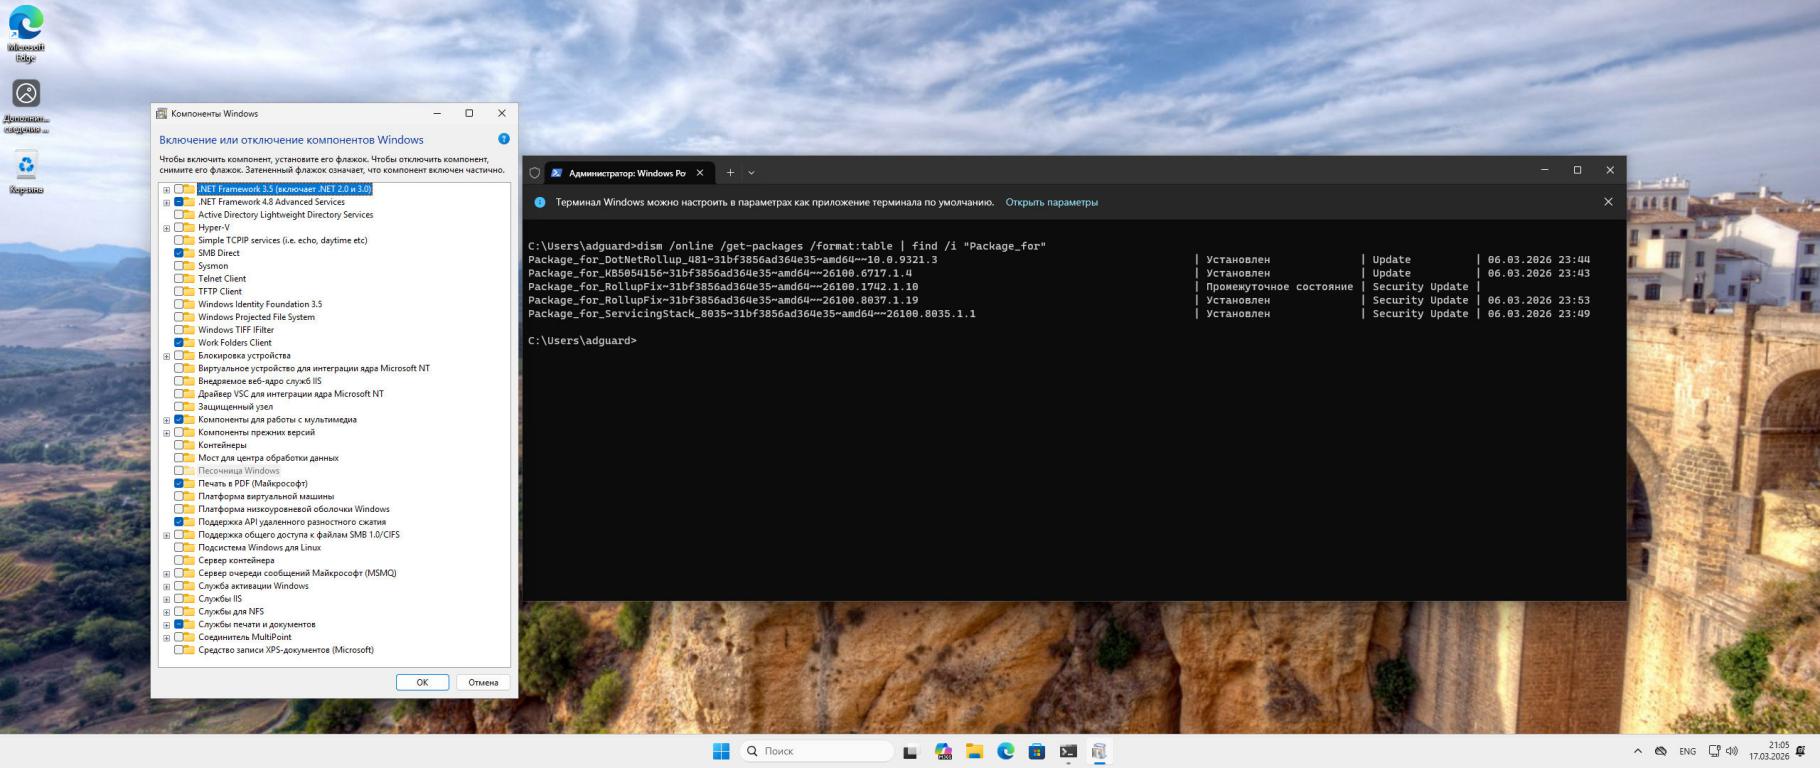Launch Microsoft Store from the taskbar
1820x768 pixels.
pyautogui.click(x=1037, y=751)
